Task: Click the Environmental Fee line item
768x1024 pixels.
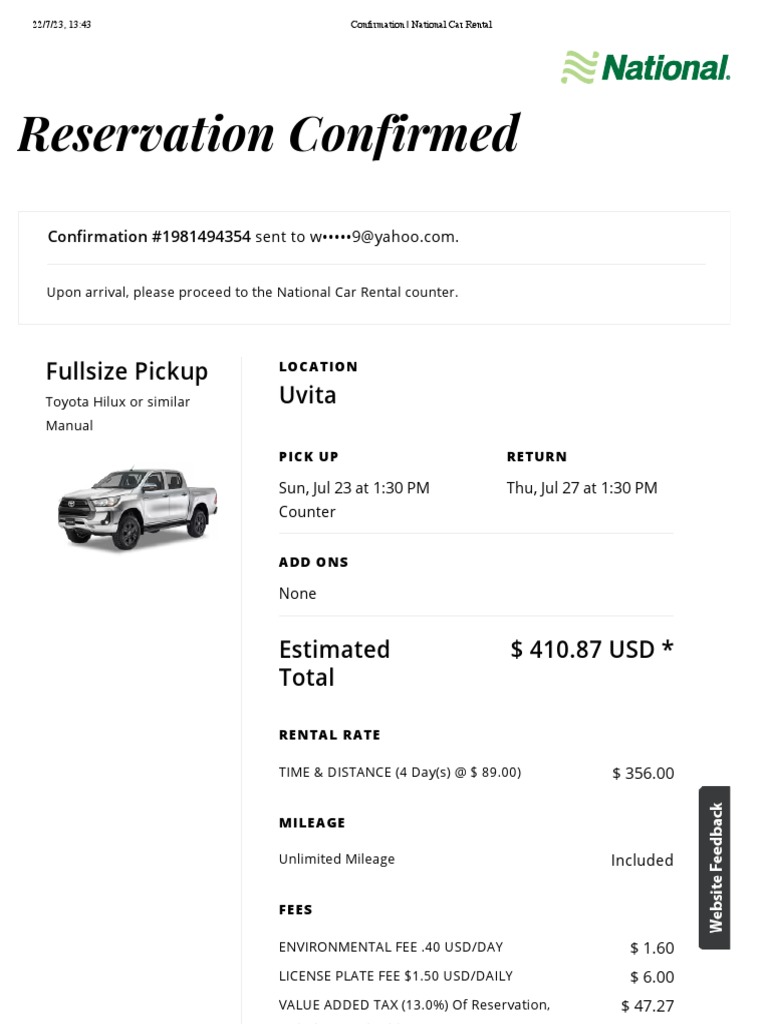Action: click(391, 947)
